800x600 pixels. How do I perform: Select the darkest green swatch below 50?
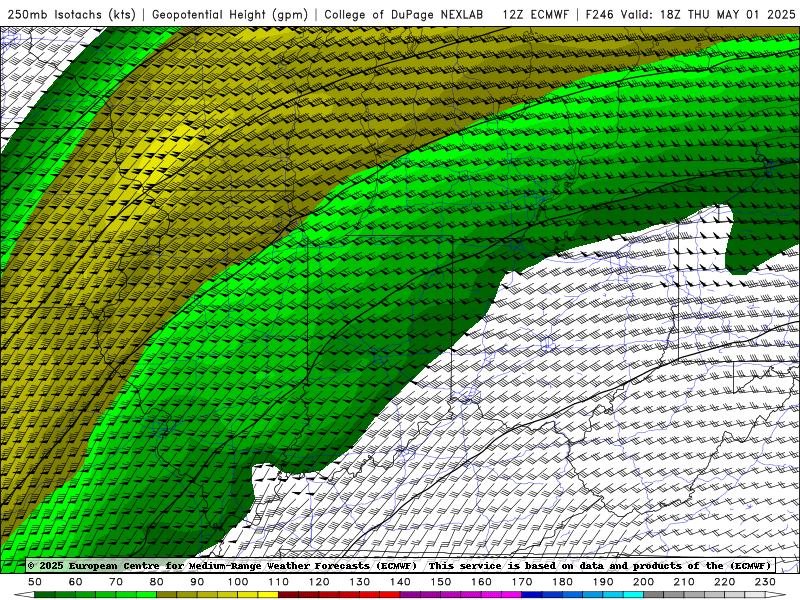[x=45, y=594]
